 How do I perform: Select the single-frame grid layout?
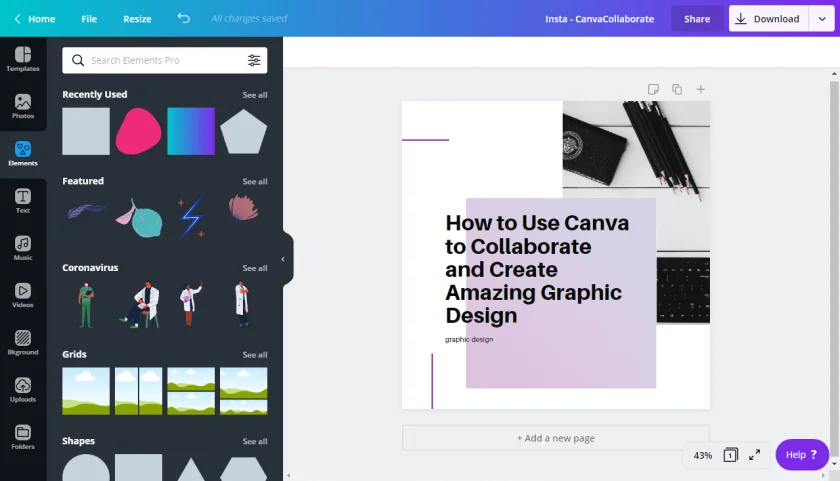click(86, 391)
